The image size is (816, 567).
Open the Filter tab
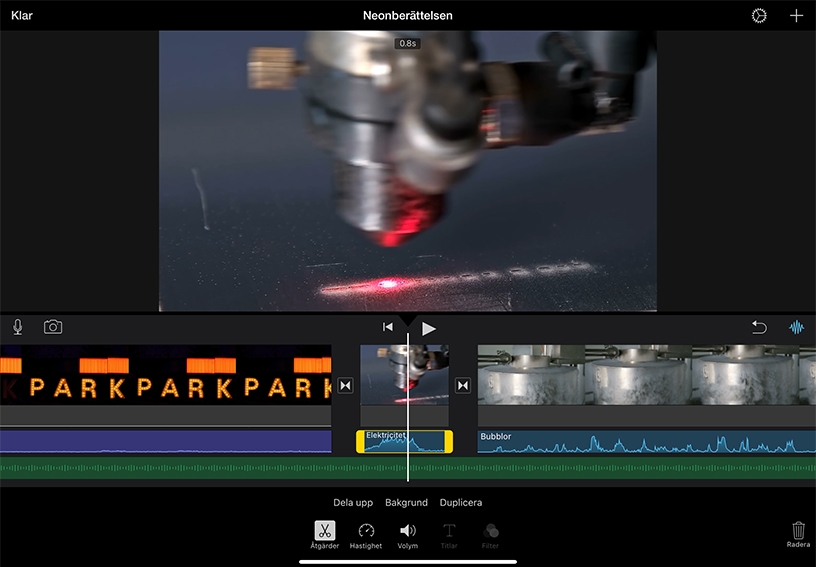click(x=490, y=535)
